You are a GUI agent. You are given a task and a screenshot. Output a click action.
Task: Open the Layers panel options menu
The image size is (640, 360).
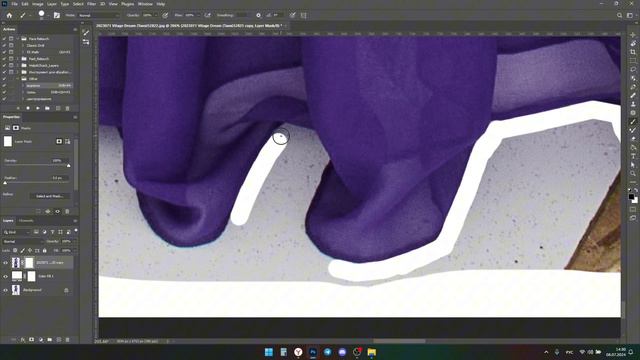tap(75, 221)
